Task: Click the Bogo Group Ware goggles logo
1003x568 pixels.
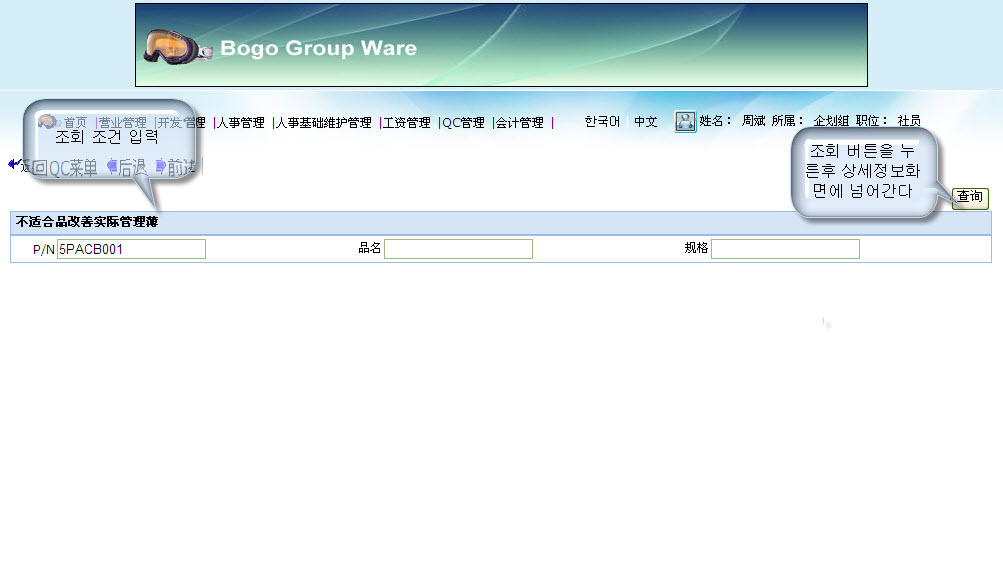Action: coord(178,47)
